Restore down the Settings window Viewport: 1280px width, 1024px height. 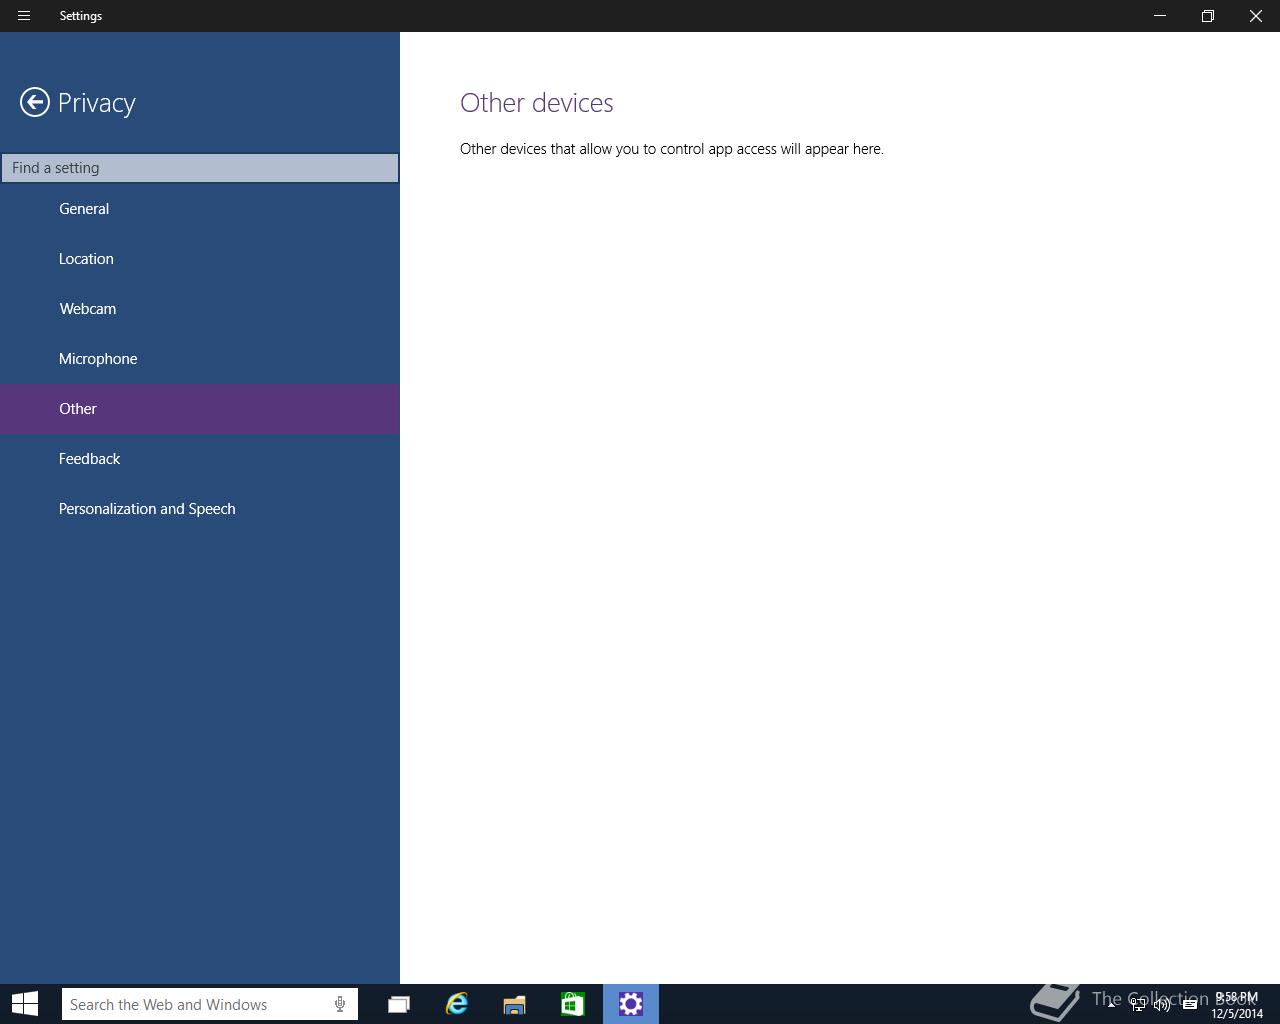(1208, 16)
